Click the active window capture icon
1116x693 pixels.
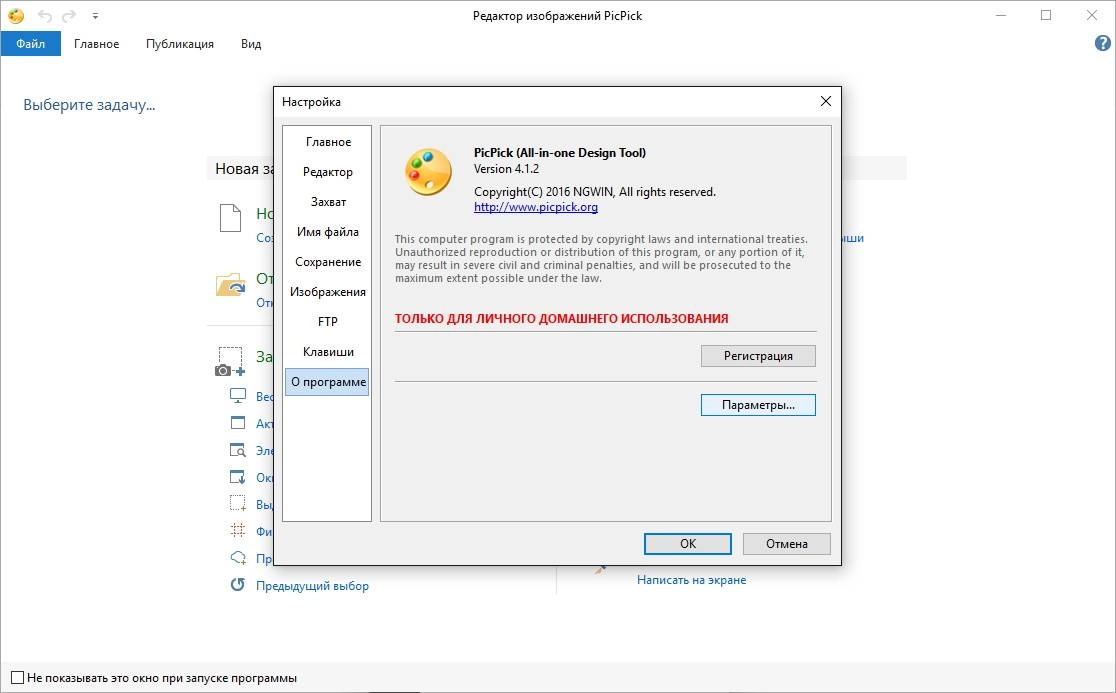pyautogui.click(x=238, y=423)
